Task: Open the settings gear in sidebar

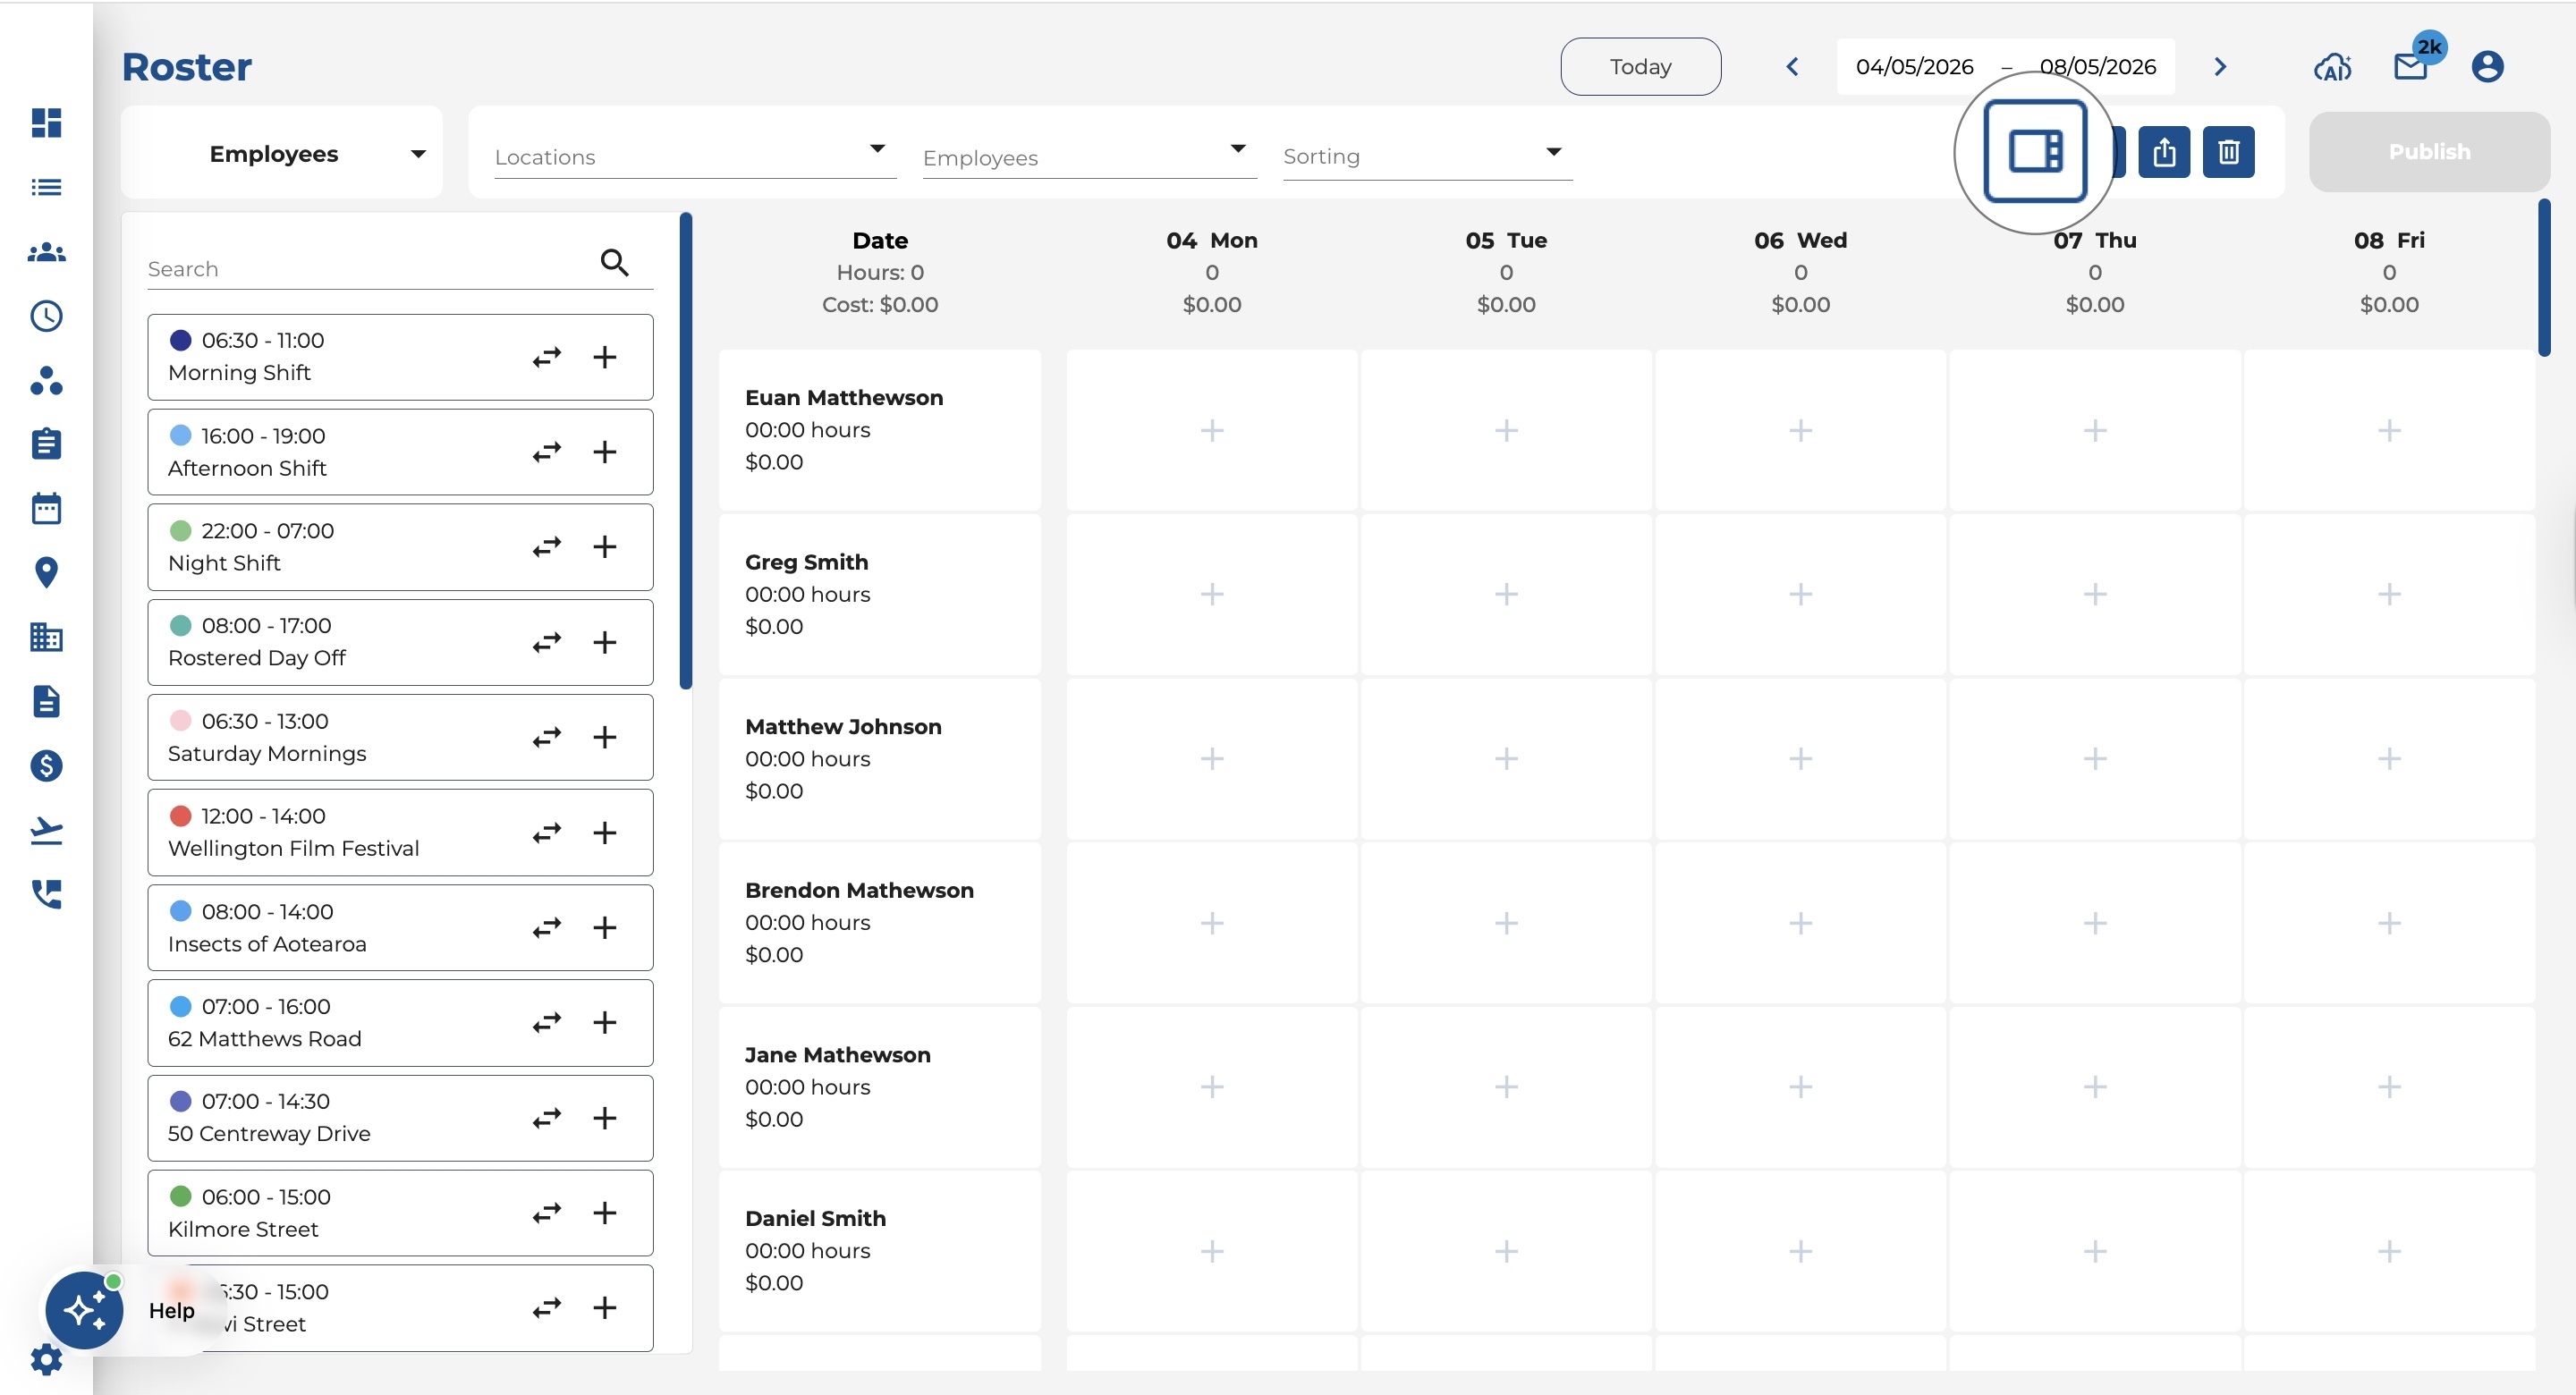Action: [x=46, y=1359]
